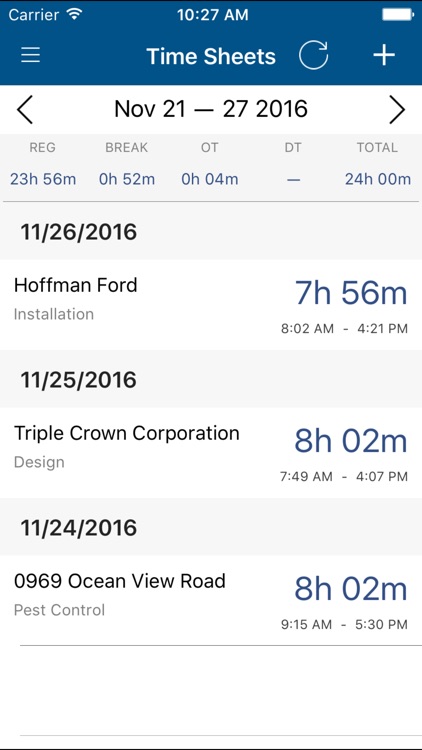Tap the REG hours total 23h 56m

tap(43, 179)
